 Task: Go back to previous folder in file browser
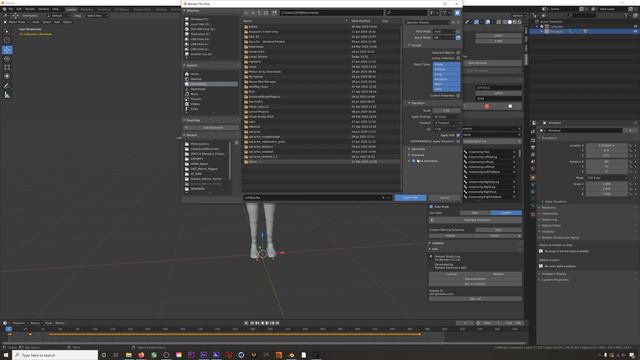click(x=246, y=13)
